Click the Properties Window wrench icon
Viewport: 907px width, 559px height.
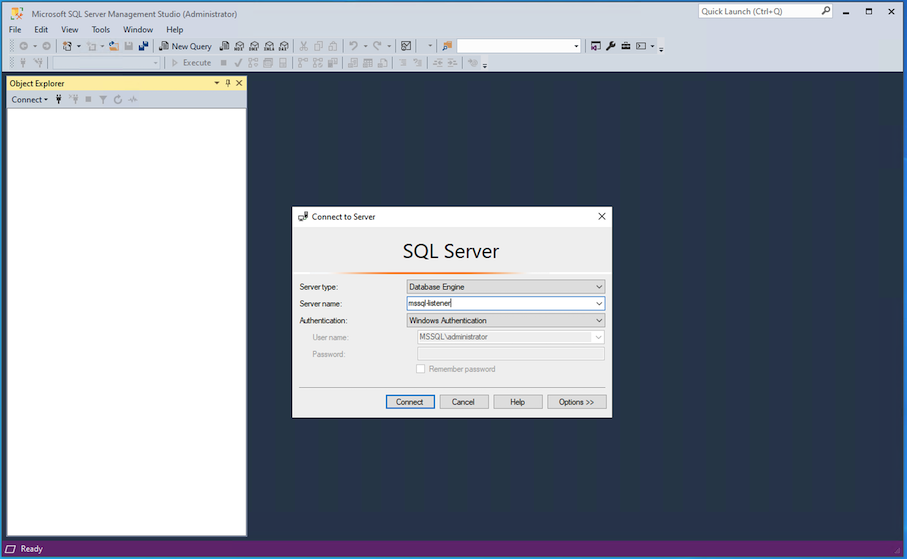tap(611, 46)
